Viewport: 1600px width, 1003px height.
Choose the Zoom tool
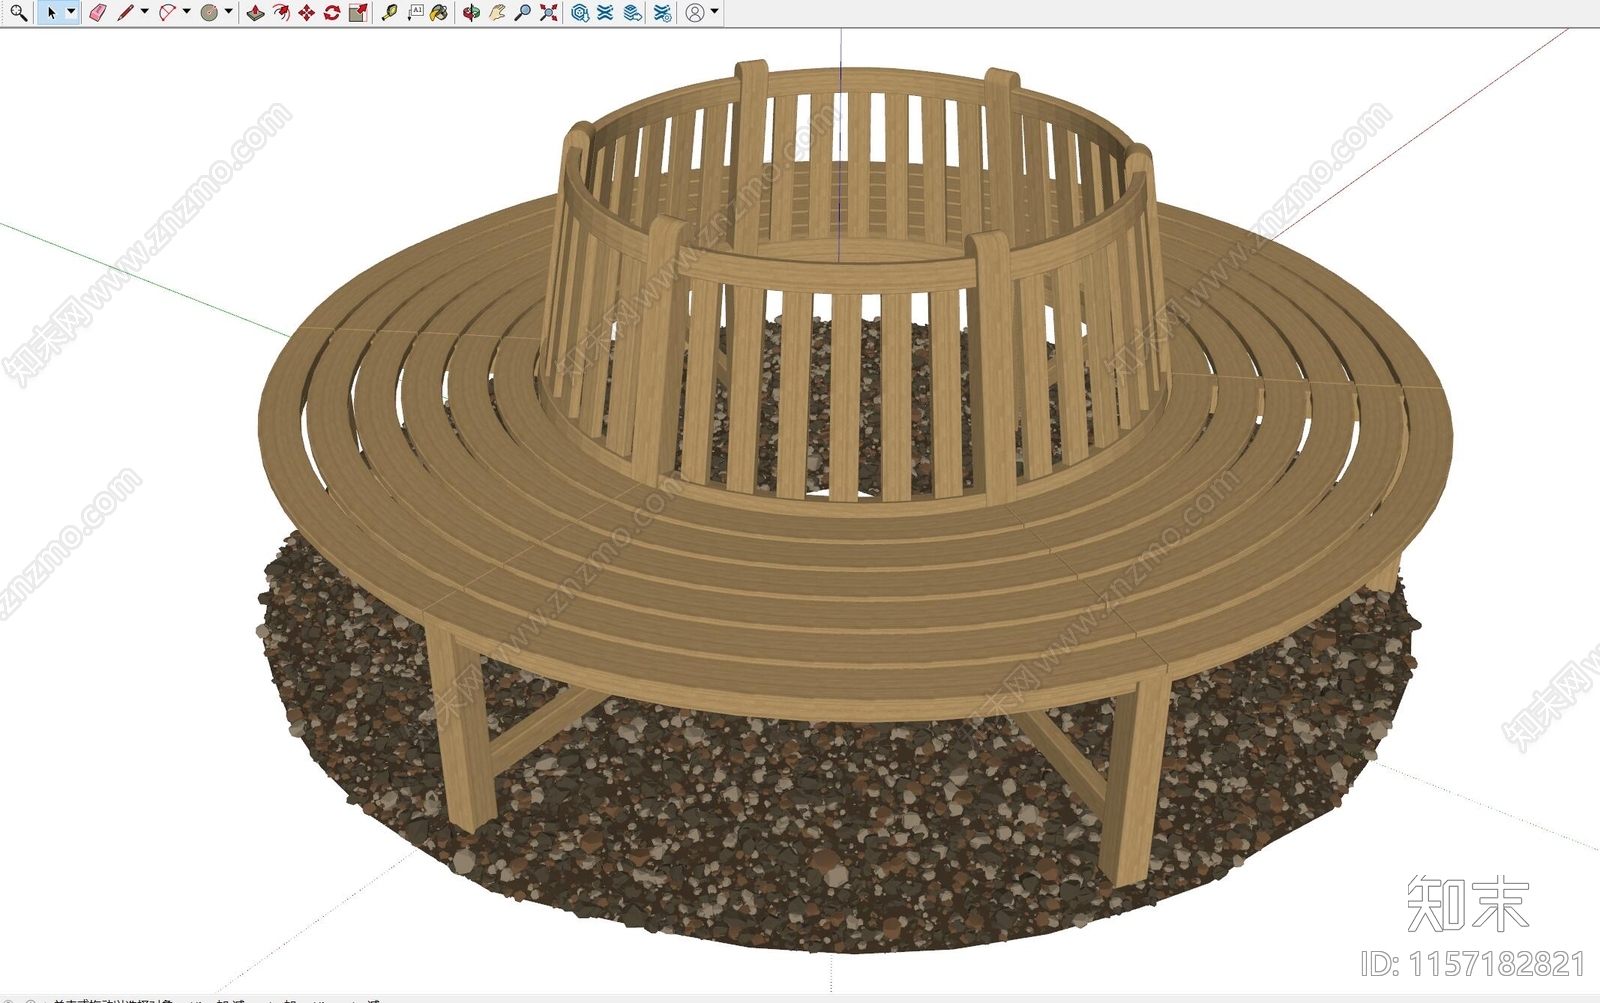click(523, 13)
